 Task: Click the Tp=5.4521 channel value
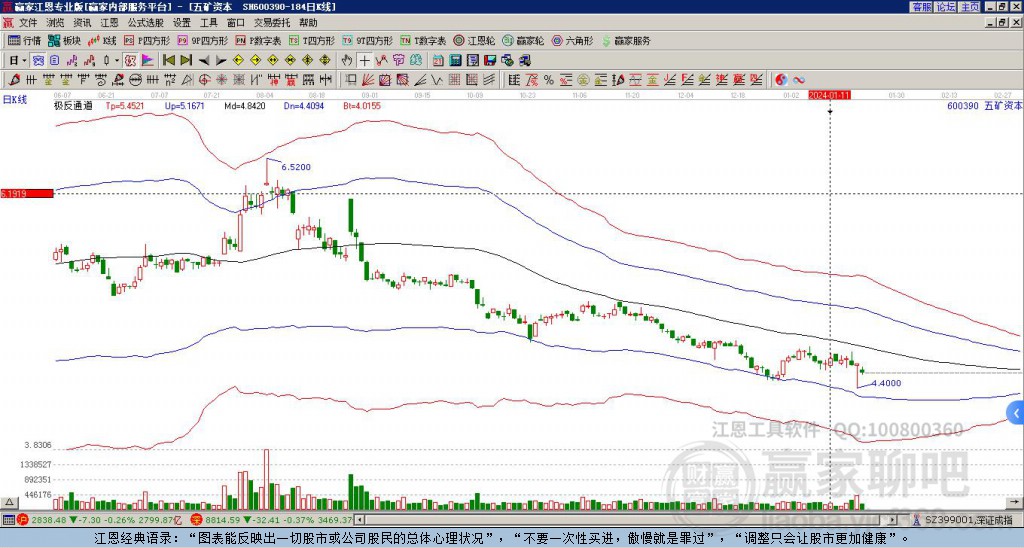point(125,105)
